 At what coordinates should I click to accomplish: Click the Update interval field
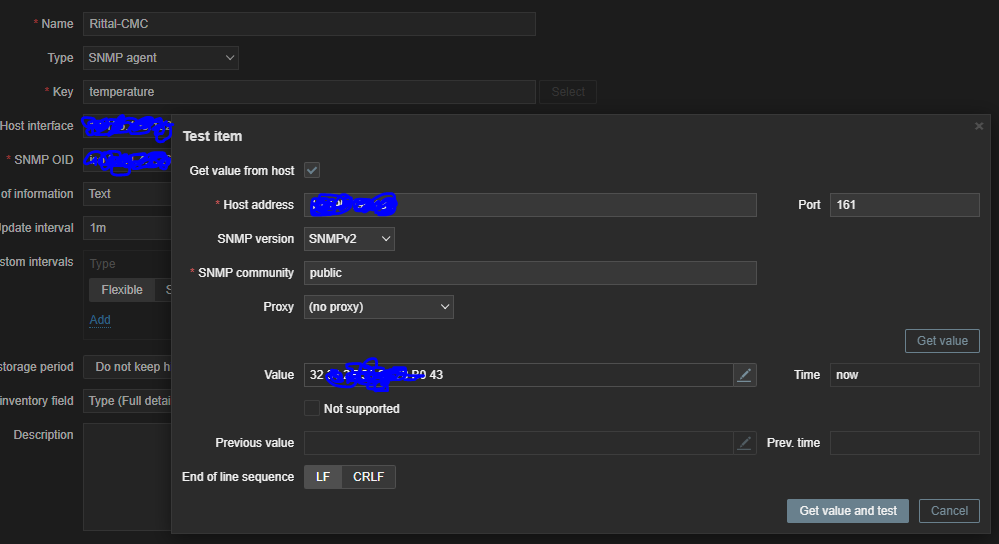127,227
